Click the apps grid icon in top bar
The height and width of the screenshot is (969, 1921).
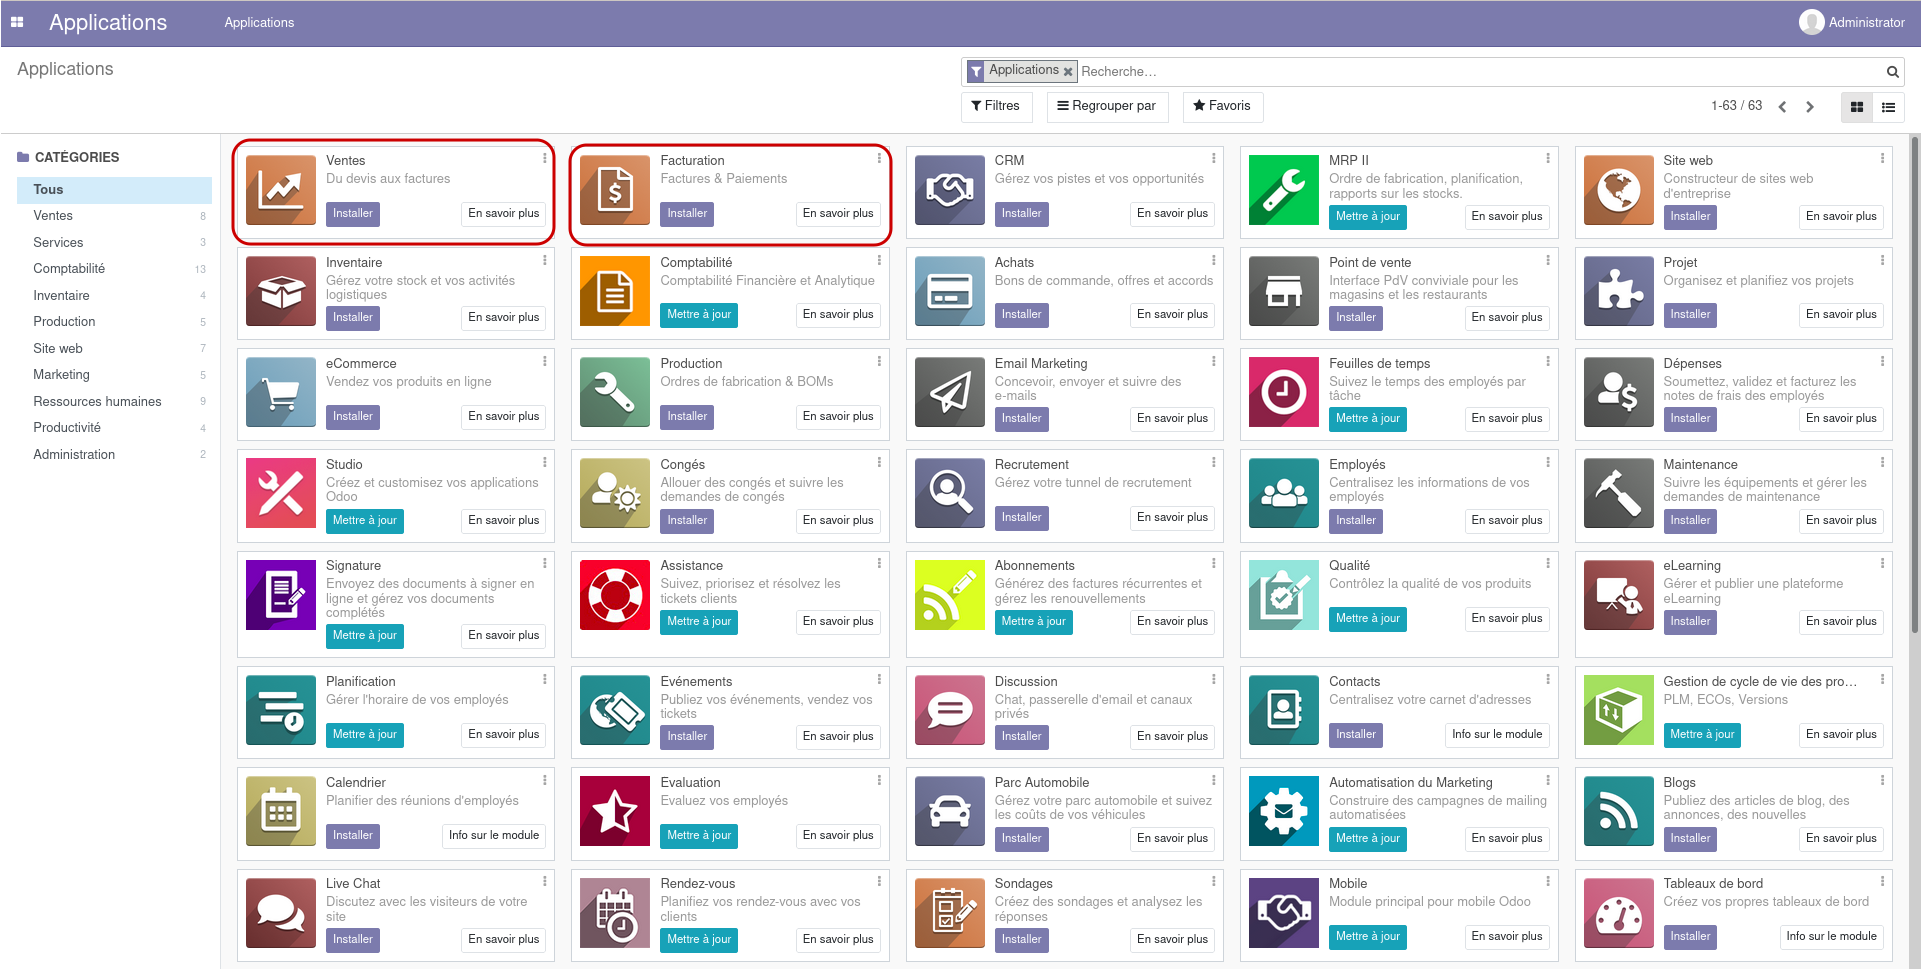click(17, 22)
